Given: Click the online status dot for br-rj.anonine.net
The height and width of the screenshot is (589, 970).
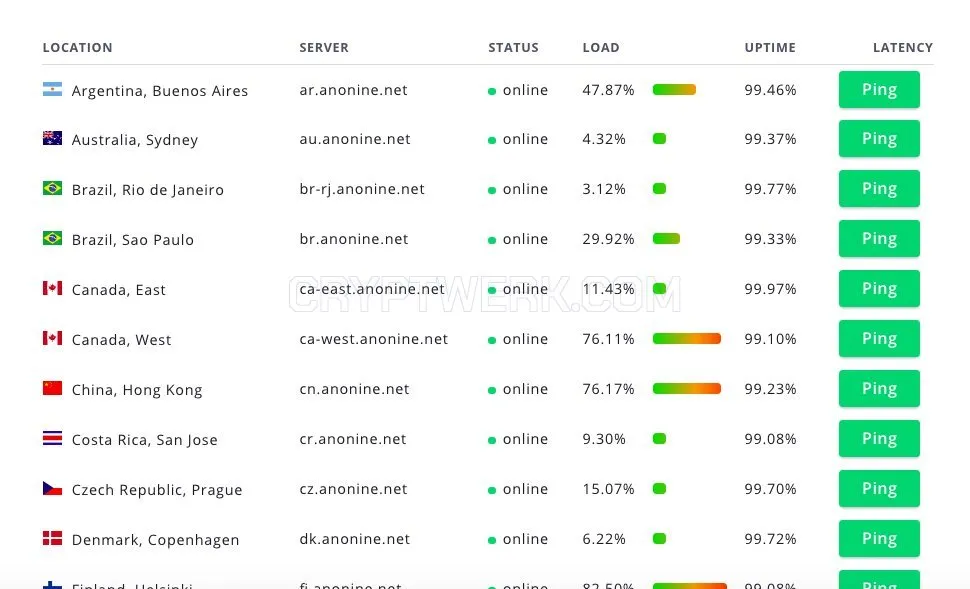Looking at the screenshot, I should 492,191.
